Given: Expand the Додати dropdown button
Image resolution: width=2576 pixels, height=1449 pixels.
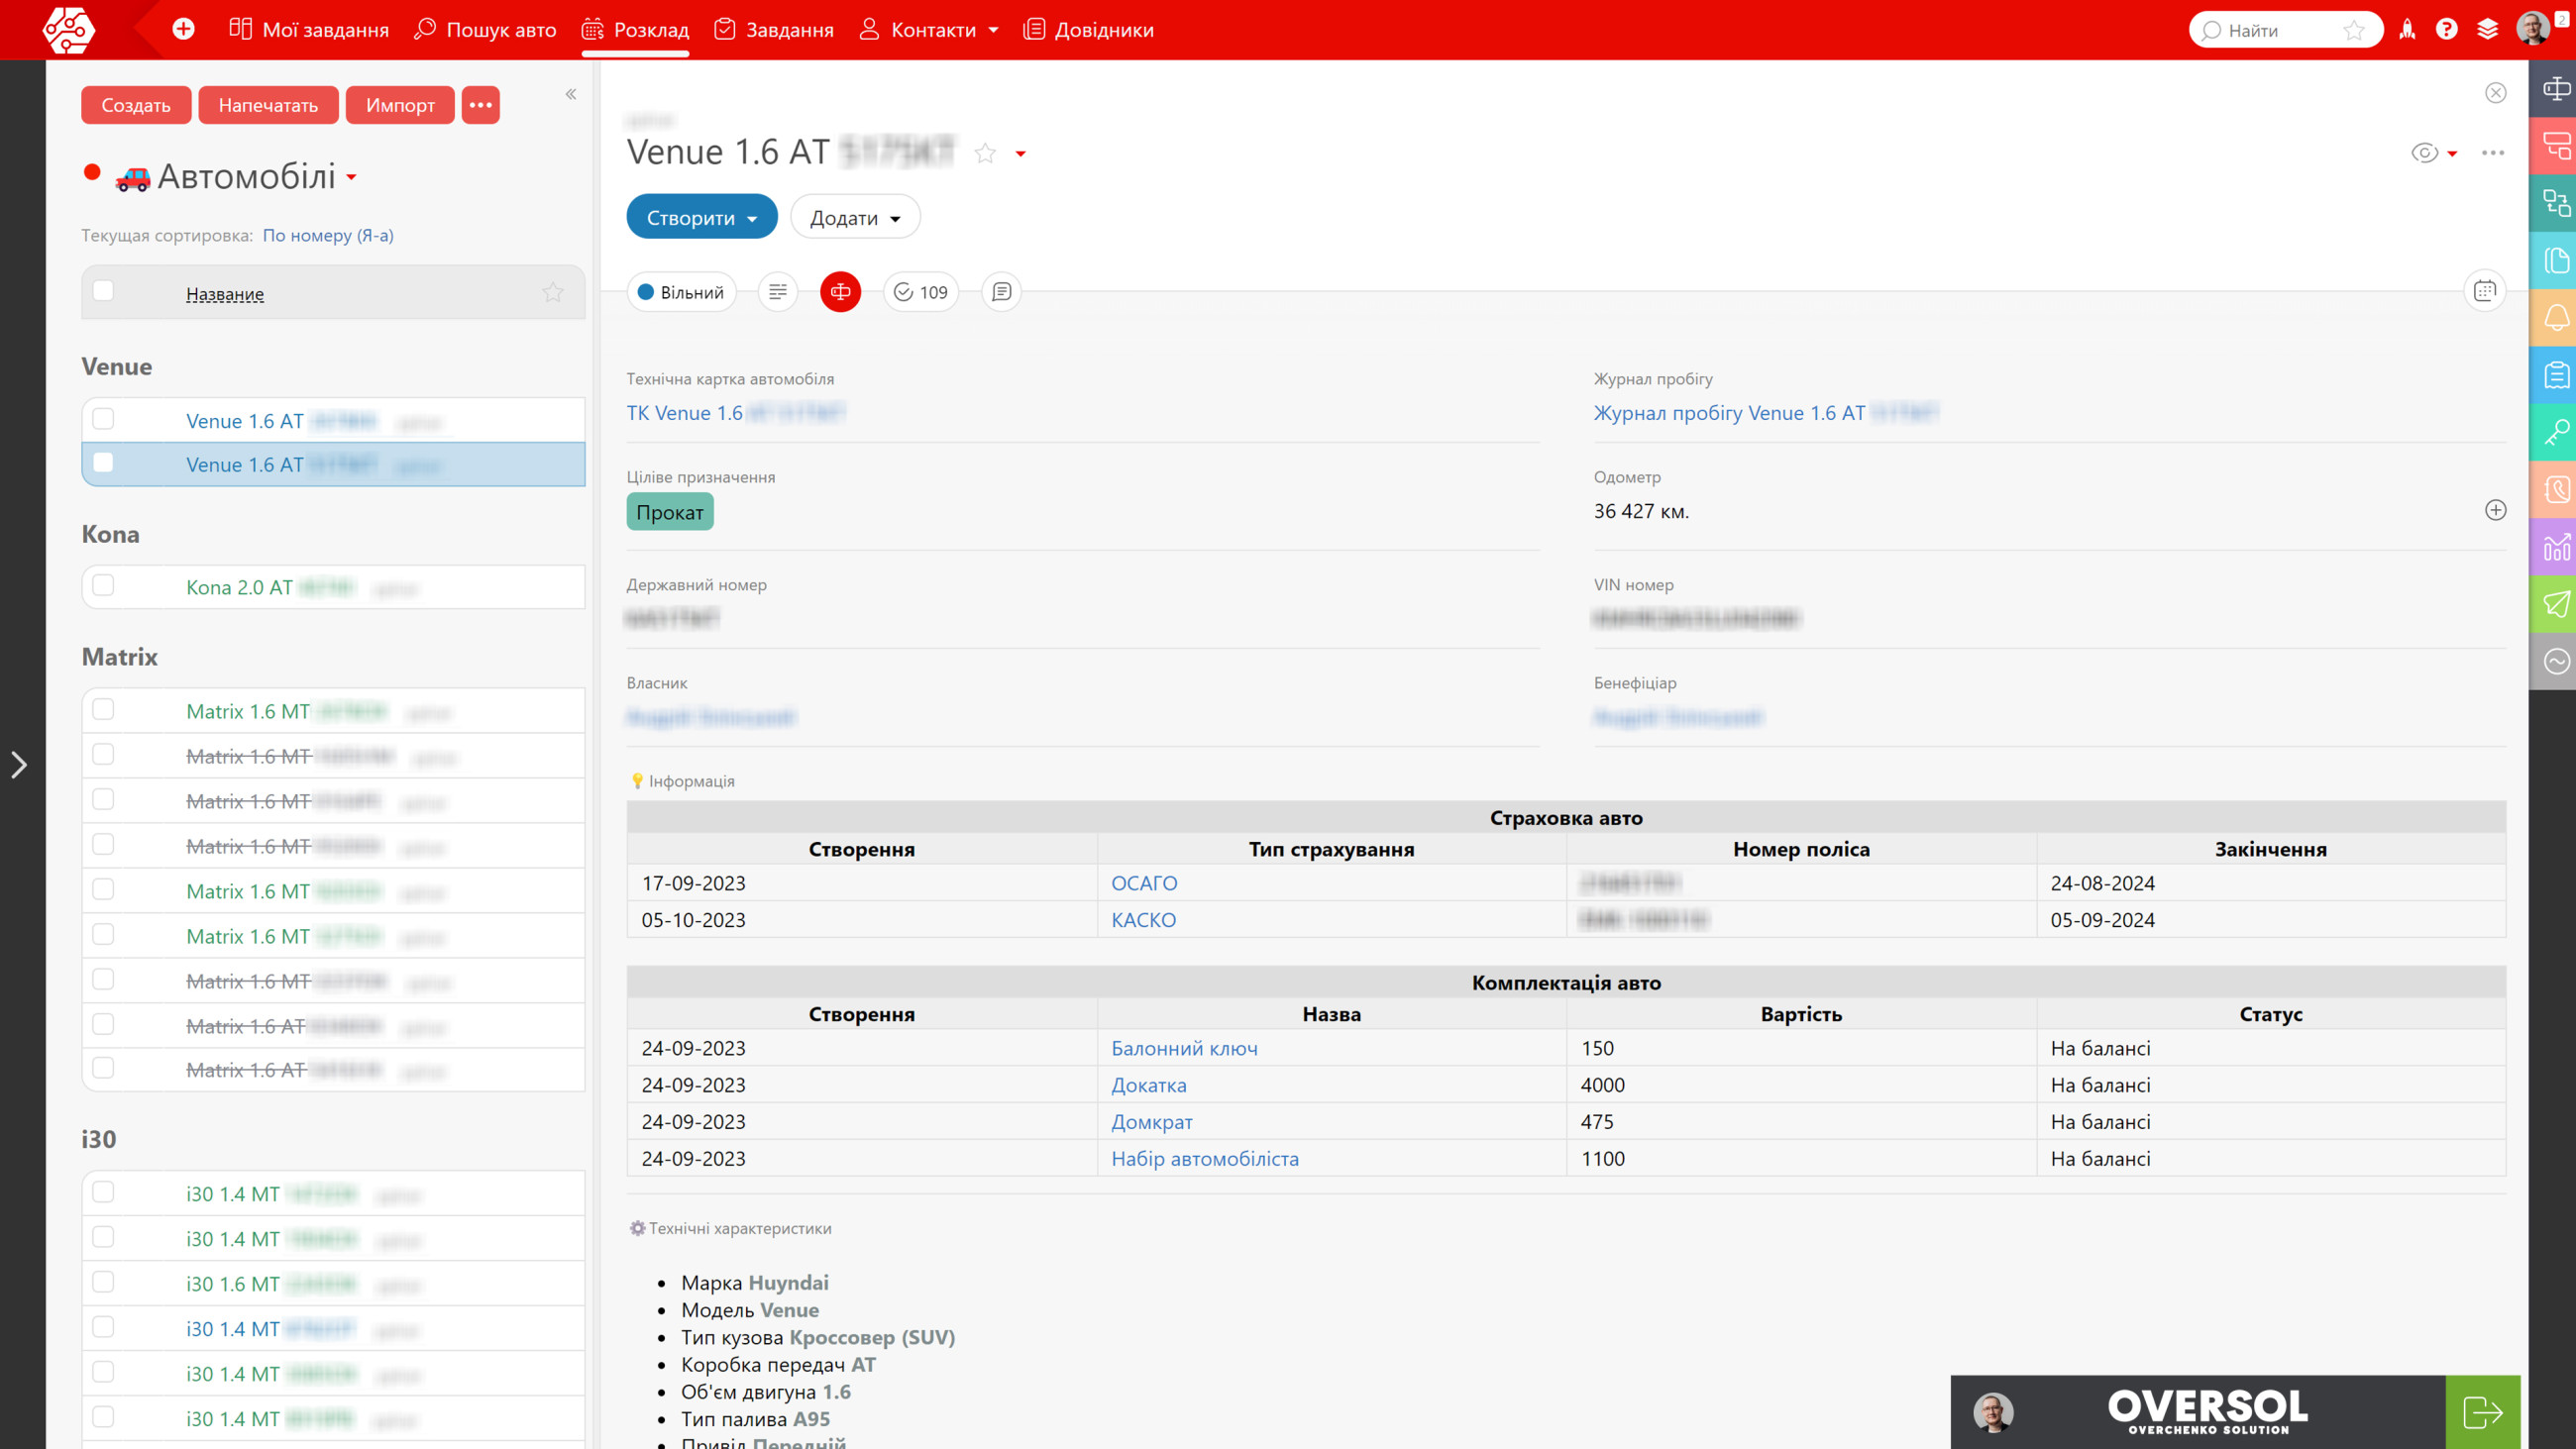Looking at the screenshot, I should tap(854, 217).
